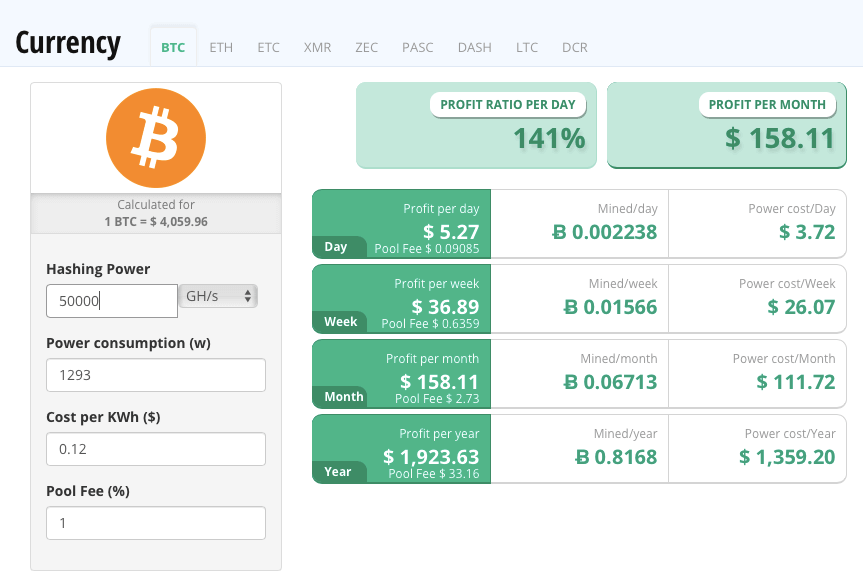This screenshot has height=571, width=863.
Task: Select the PASC currency tab
Action: pos(417,47)
